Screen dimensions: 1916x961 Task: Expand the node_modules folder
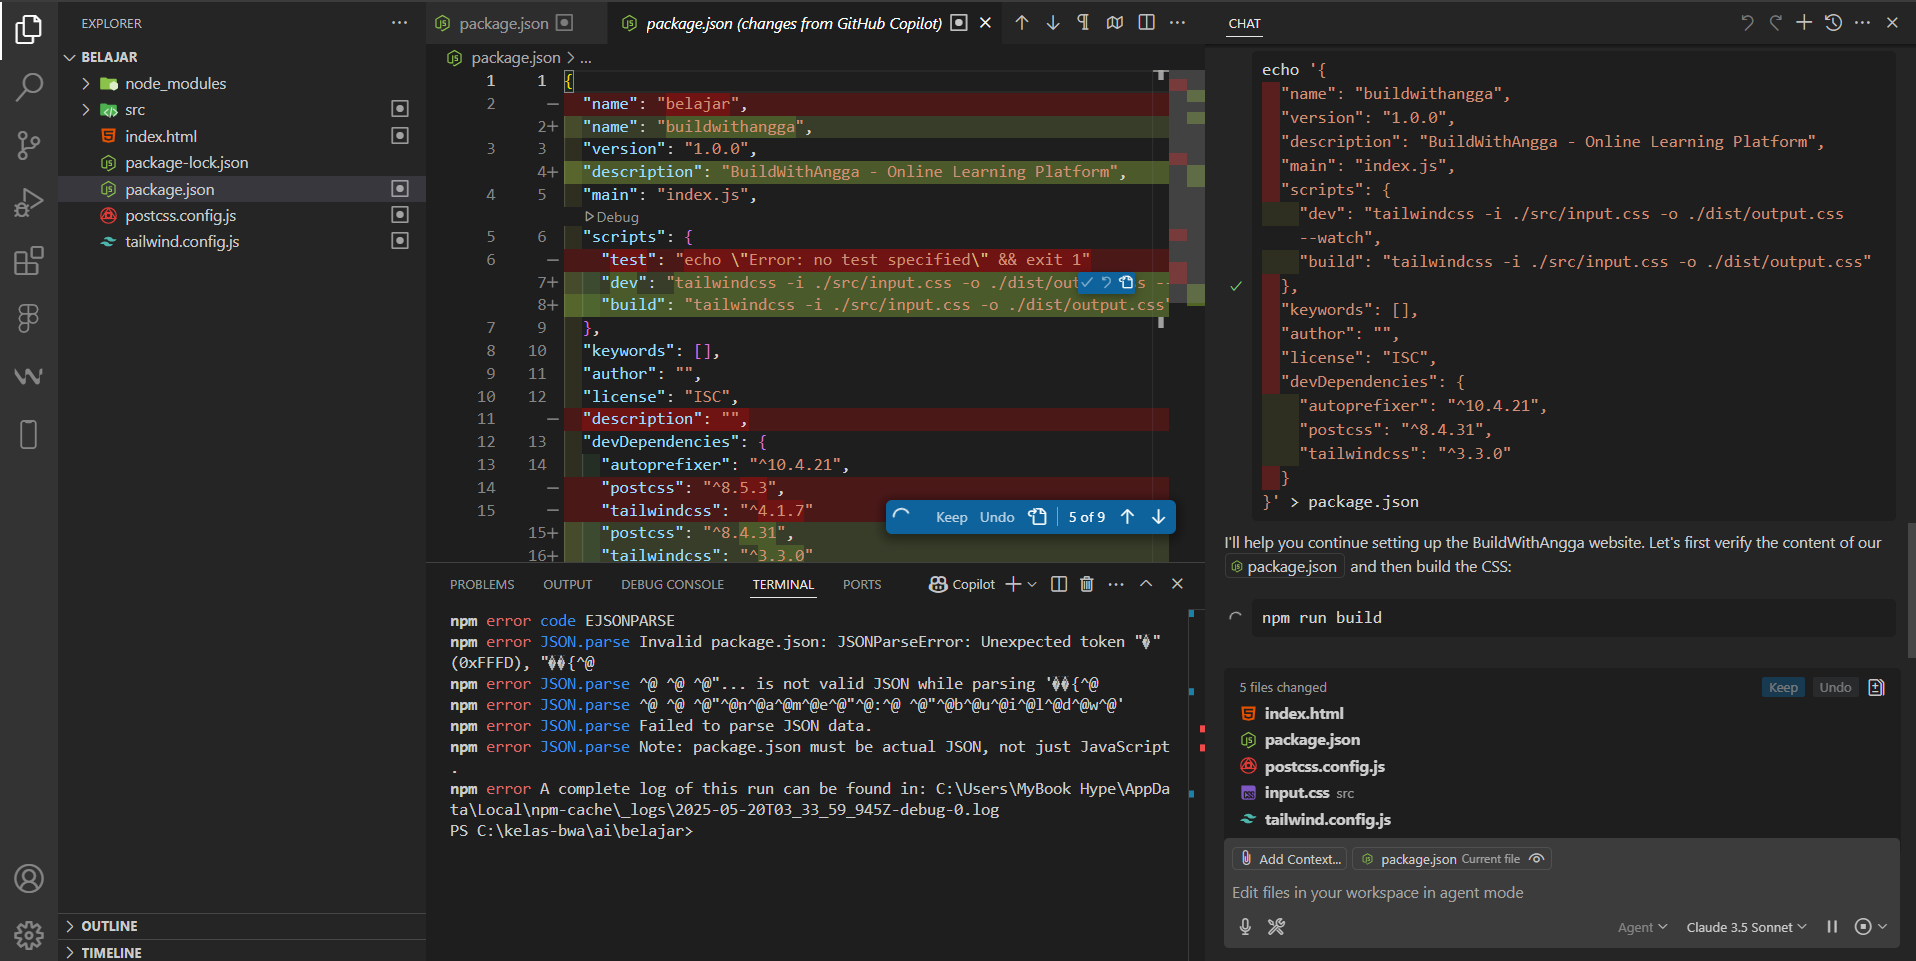pyautogui.click(x=86, y=84)
